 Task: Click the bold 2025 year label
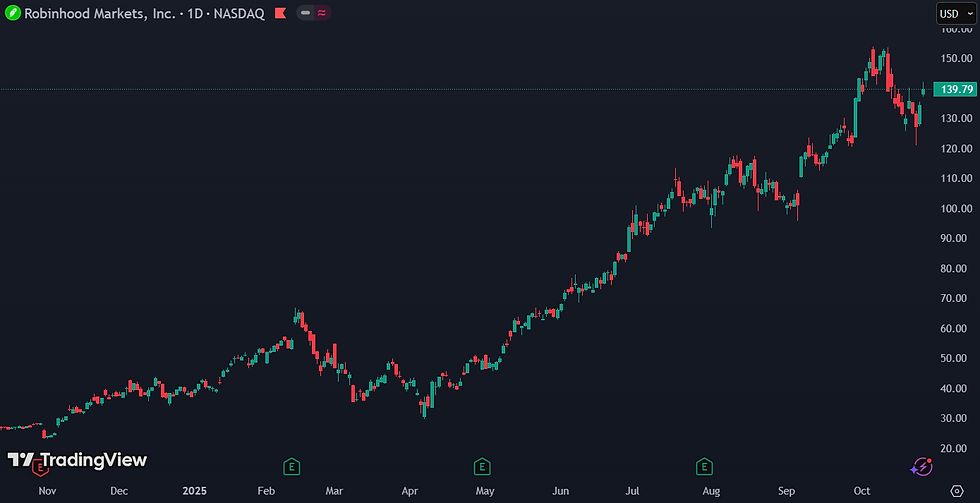pyautogui.click(x=194, y=491)
